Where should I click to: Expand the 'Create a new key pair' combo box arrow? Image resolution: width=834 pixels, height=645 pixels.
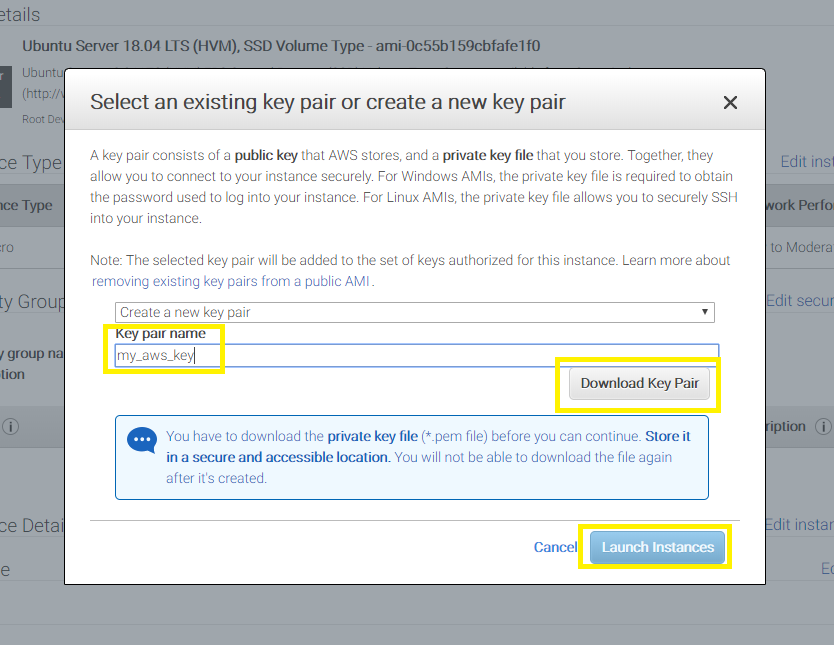706,312
